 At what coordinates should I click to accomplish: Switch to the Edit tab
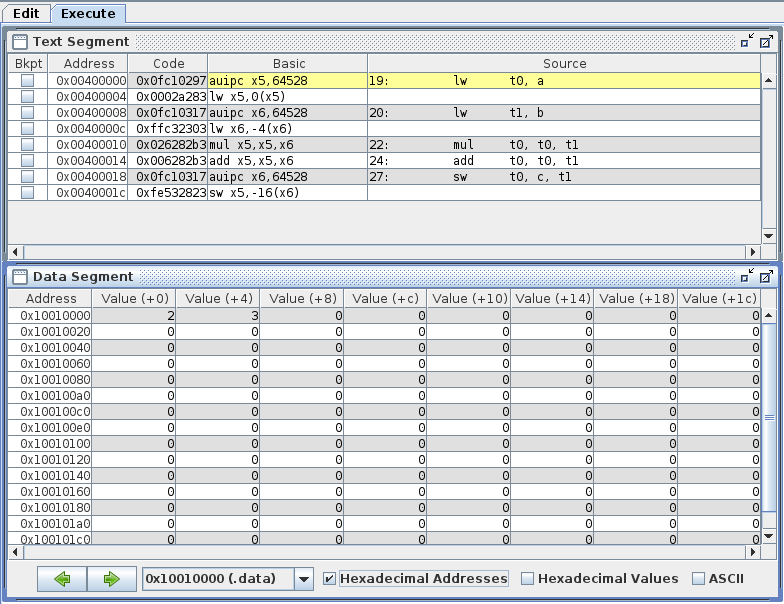[x=26, y=14]
